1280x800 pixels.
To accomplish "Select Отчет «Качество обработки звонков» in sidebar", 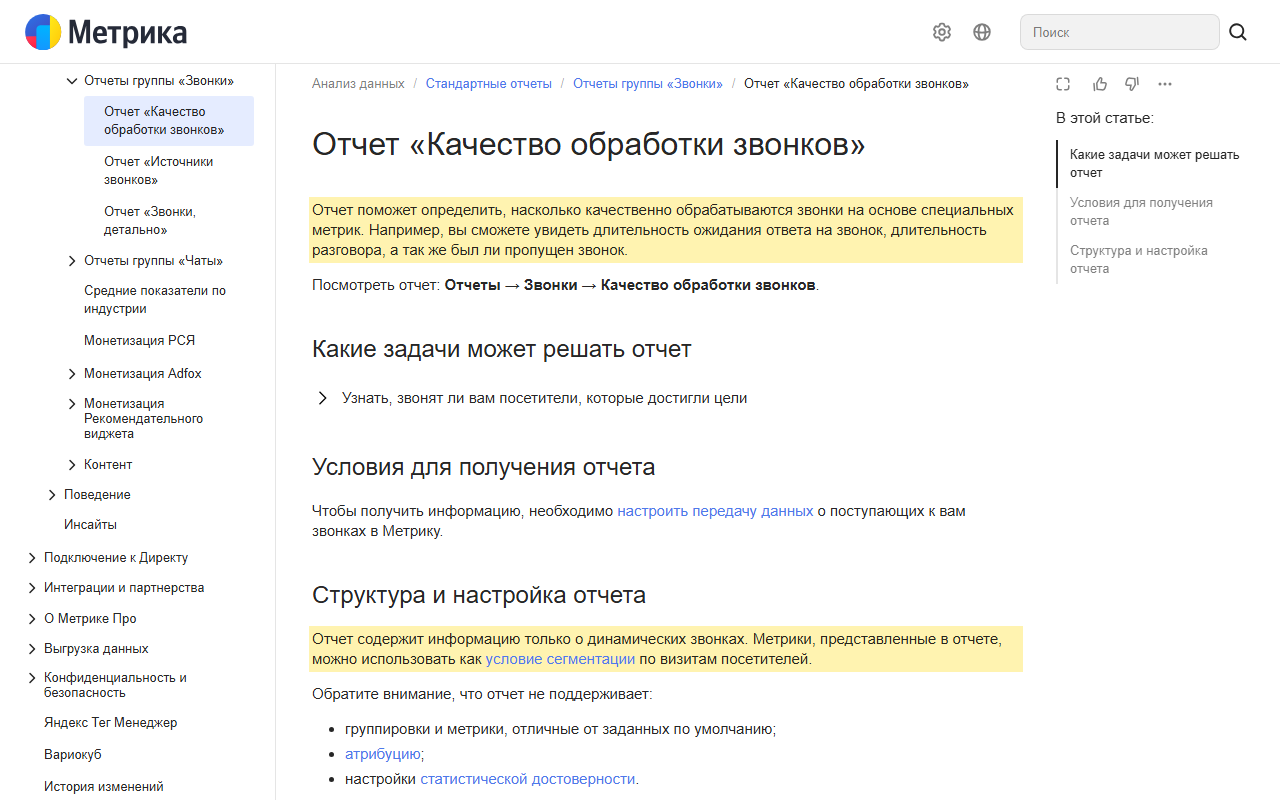I will 169,121.
